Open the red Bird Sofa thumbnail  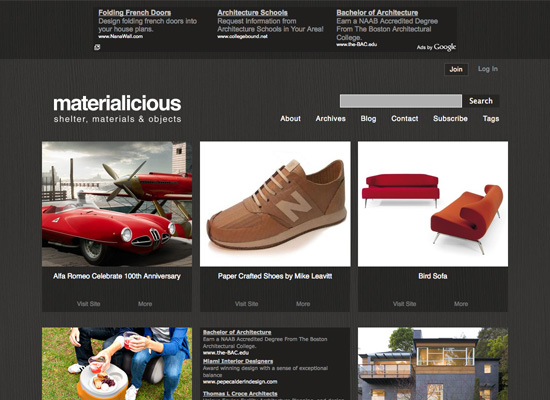(433, 204)
